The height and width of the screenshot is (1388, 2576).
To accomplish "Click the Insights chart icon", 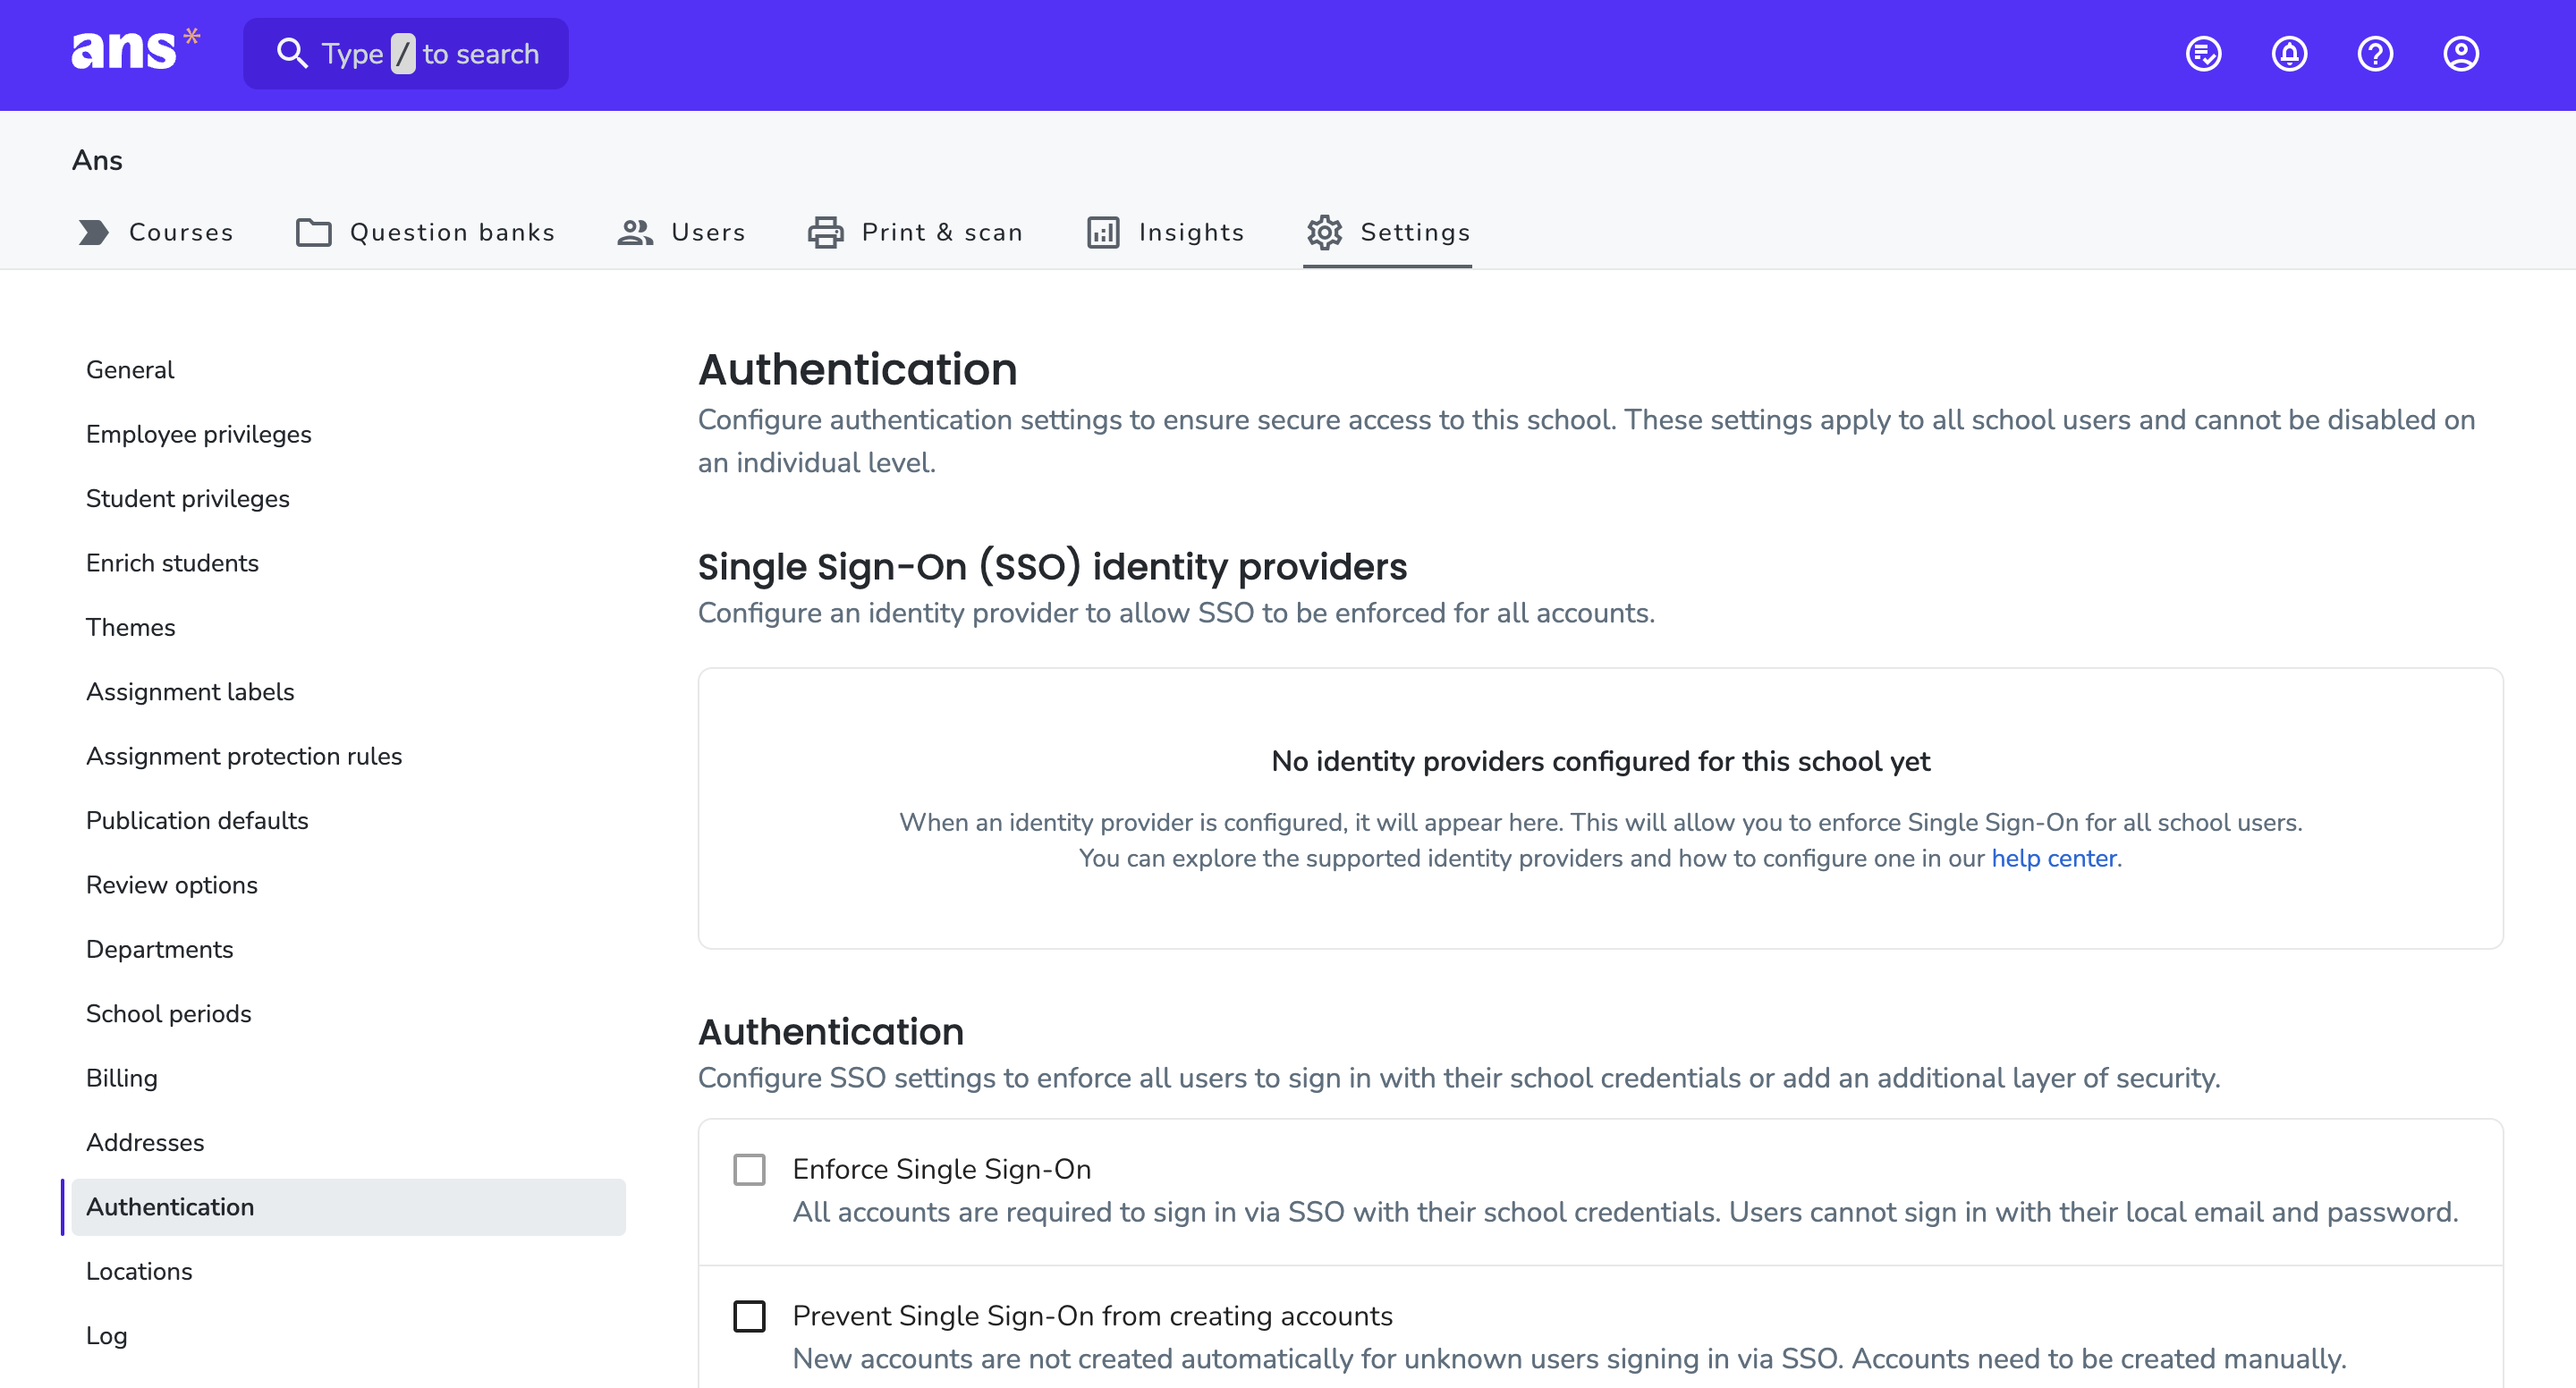I will (x=1103, y=232).
